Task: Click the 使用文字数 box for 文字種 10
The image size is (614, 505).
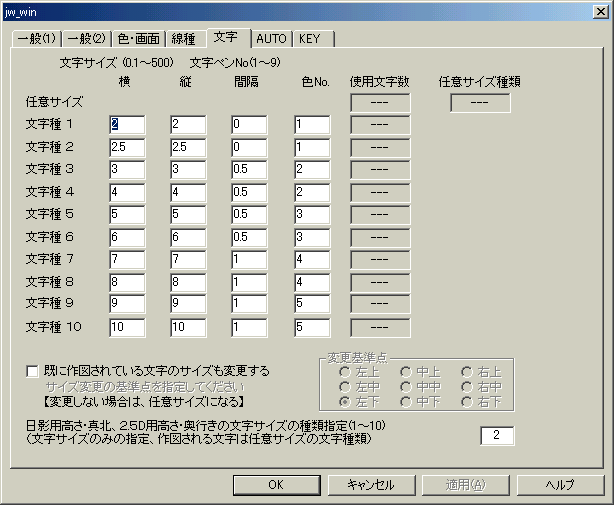Action: [x=380, y=328]
